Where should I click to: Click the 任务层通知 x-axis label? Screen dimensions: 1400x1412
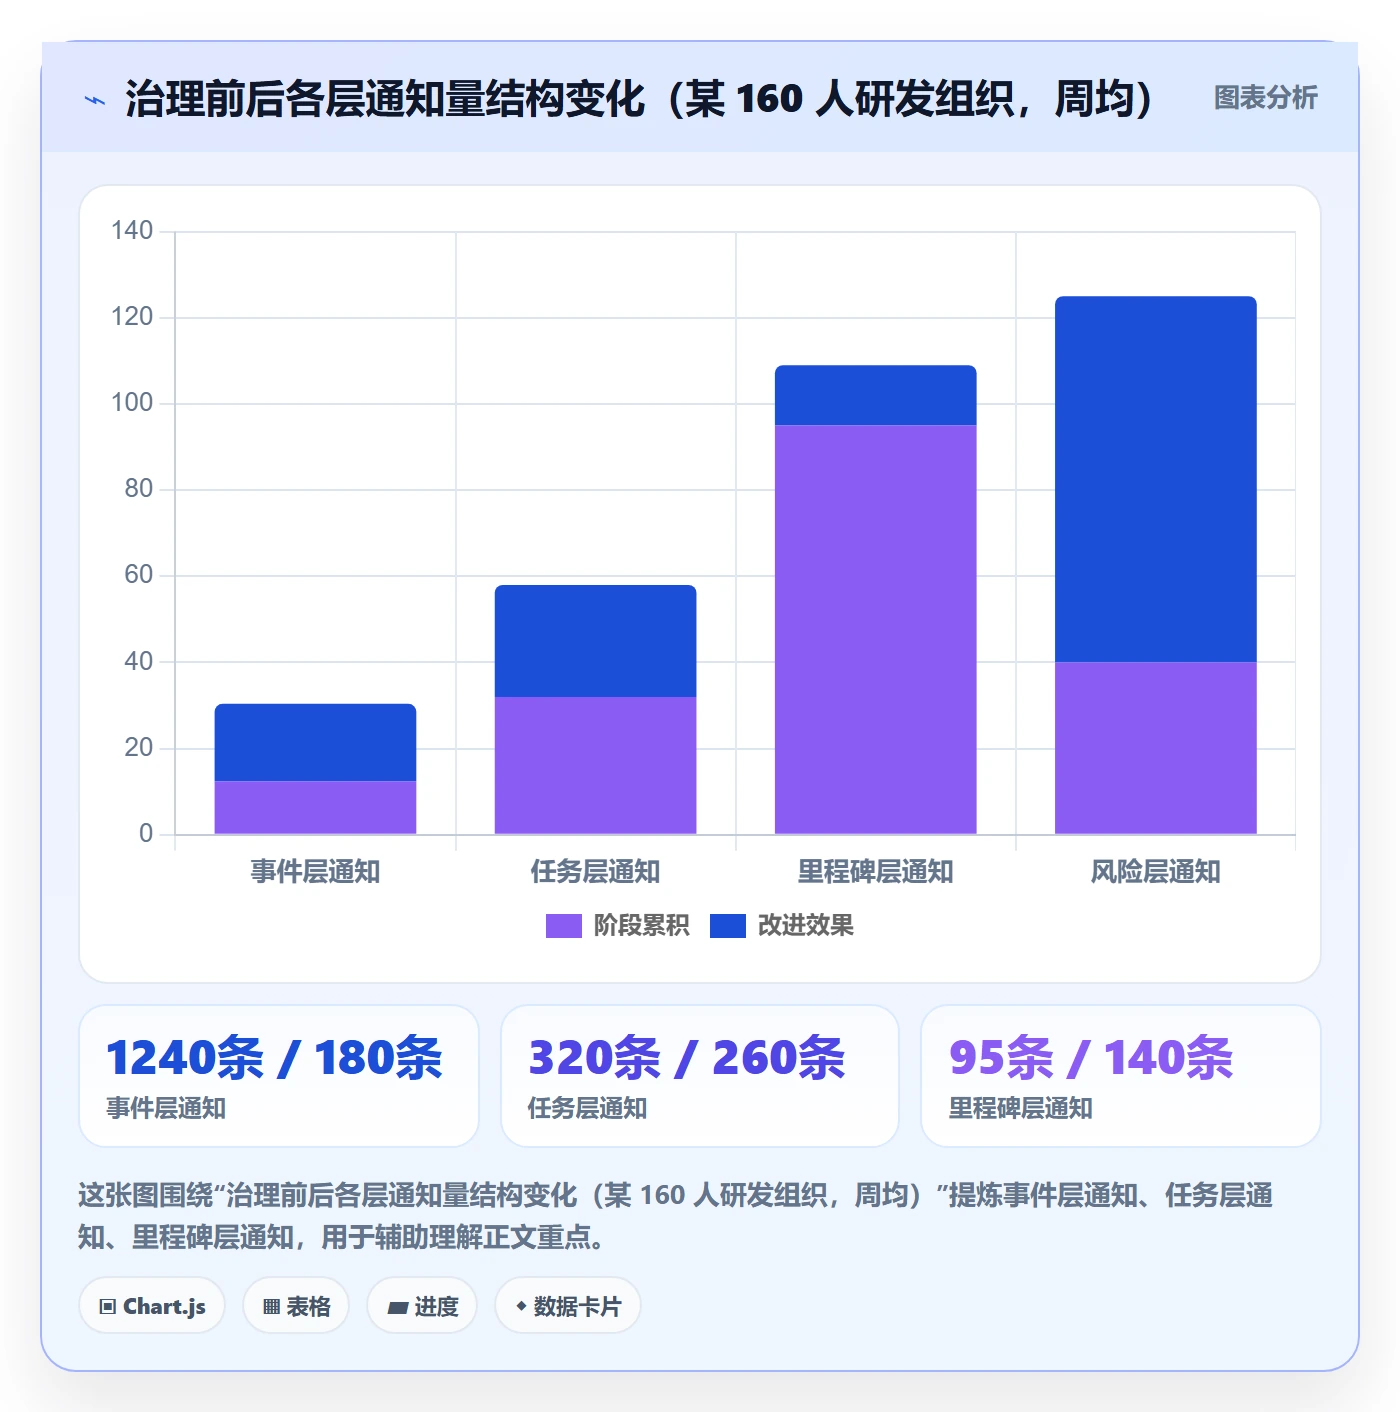(595, 872)
